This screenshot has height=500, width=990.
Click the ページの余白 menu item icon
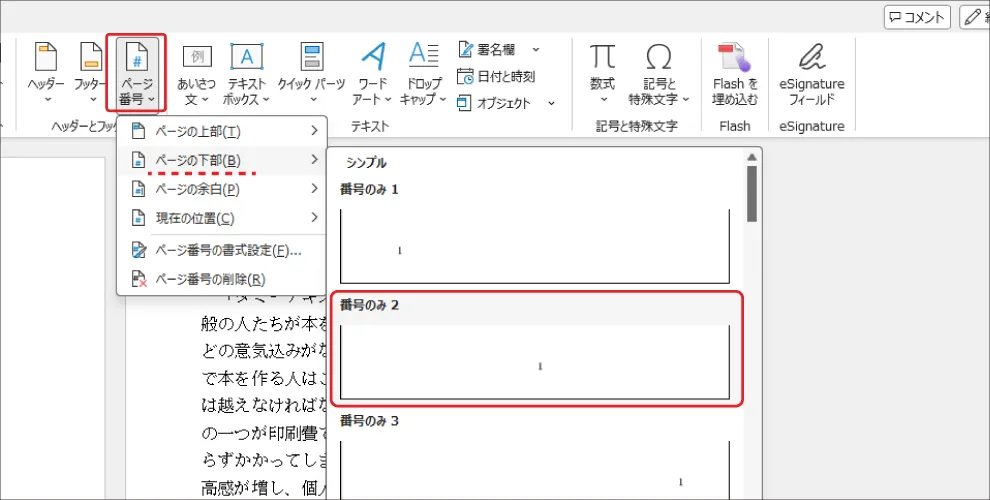[x=138, y=189]
